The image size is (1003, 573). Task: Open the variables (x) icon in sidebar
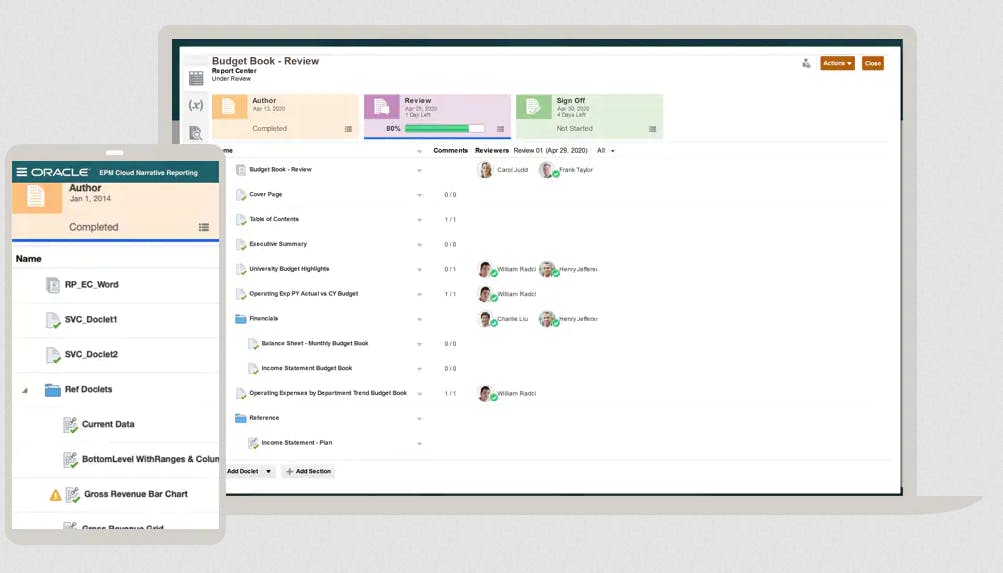click(x=196, y=105)
